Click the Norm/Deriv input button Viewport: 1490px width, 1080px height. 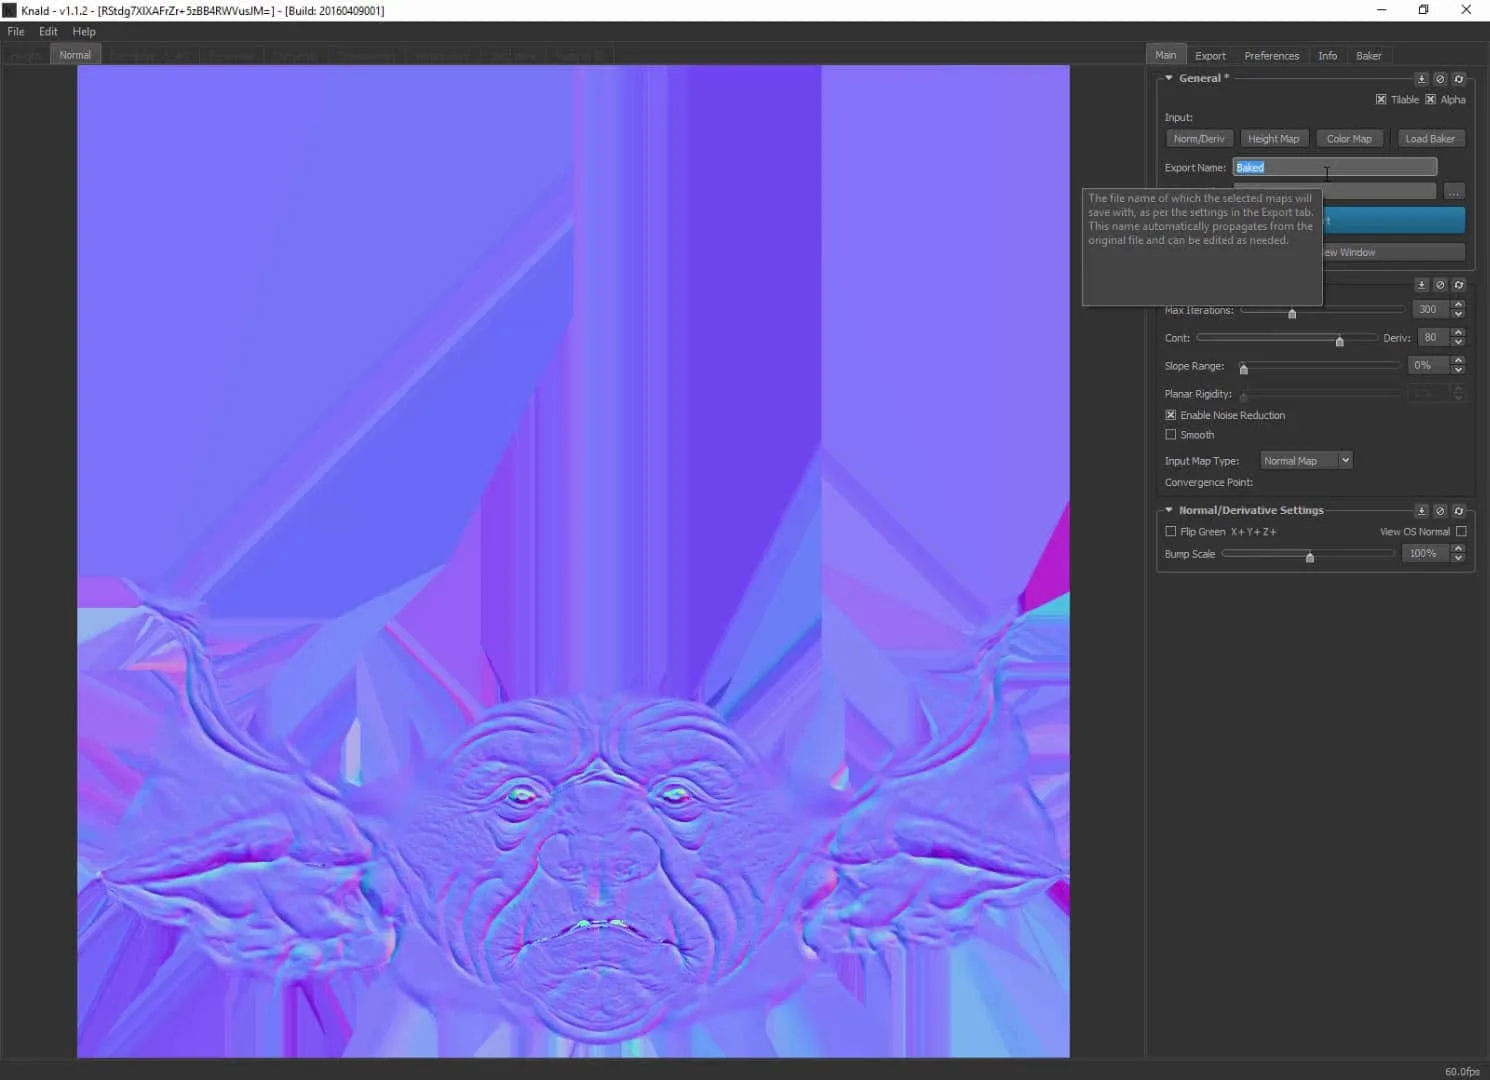pos(1199,139)
